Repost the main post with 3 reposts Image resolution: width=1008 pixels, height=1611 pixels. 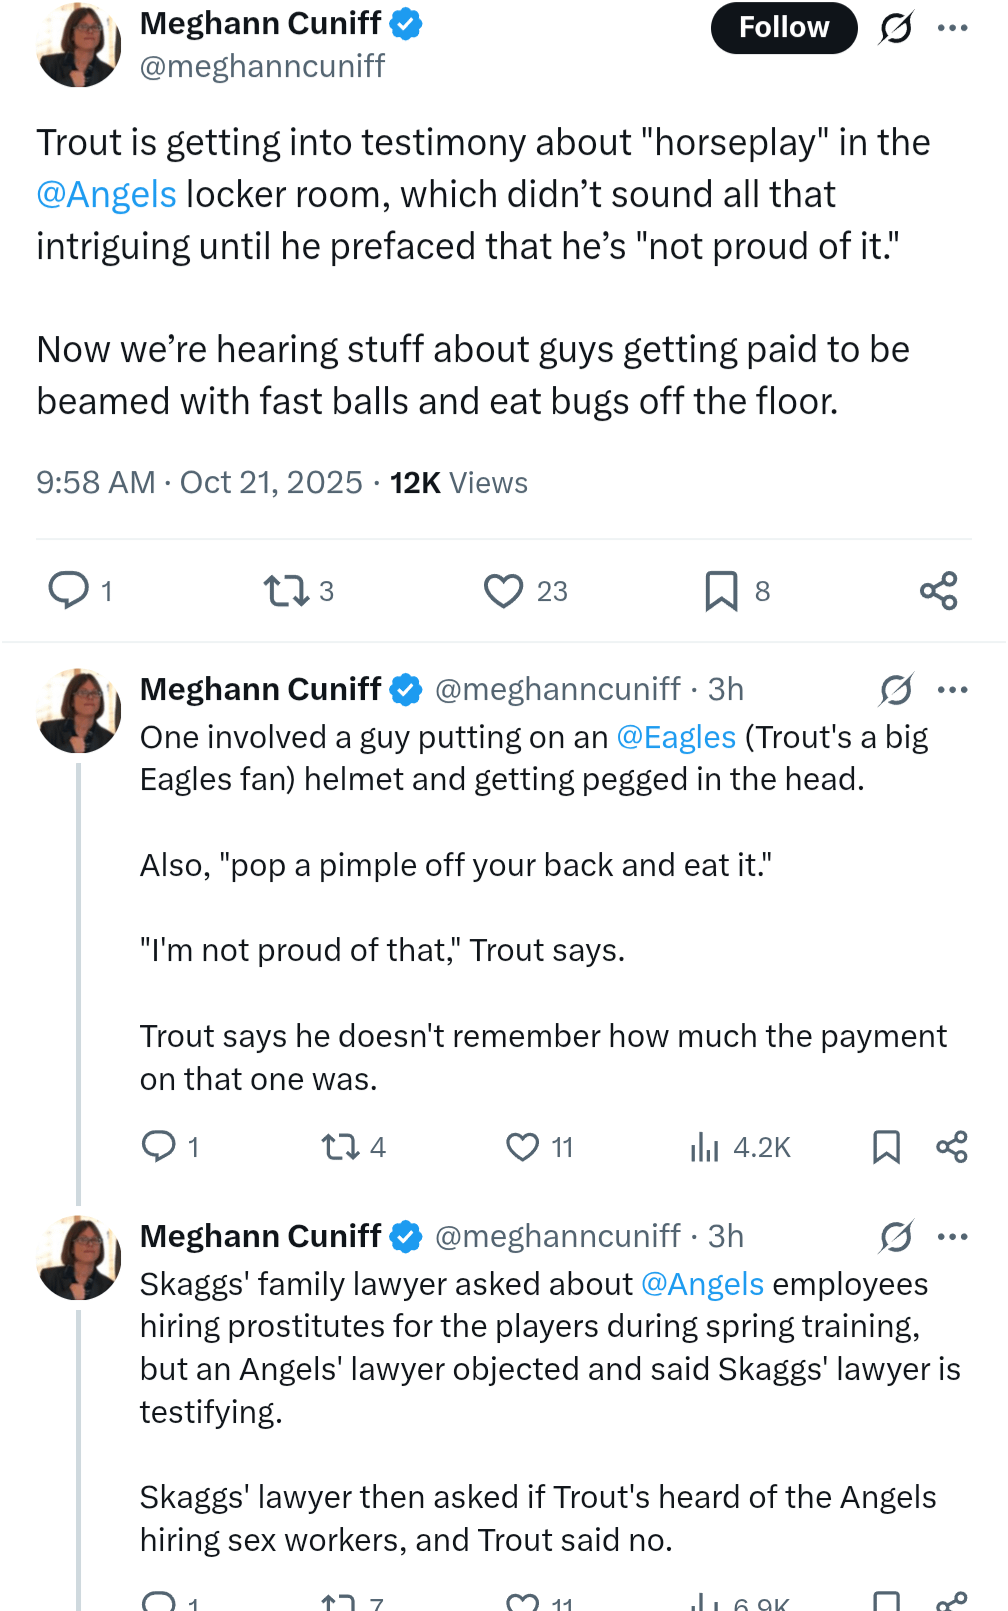coord(286,590)
